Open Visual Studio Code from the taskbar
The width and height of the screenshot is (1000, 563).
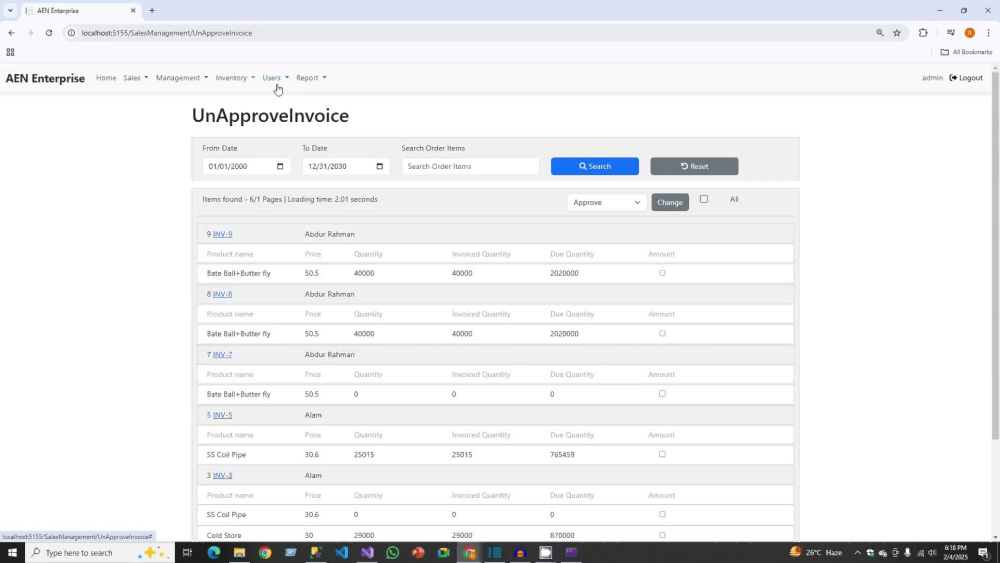coord(341,552)
